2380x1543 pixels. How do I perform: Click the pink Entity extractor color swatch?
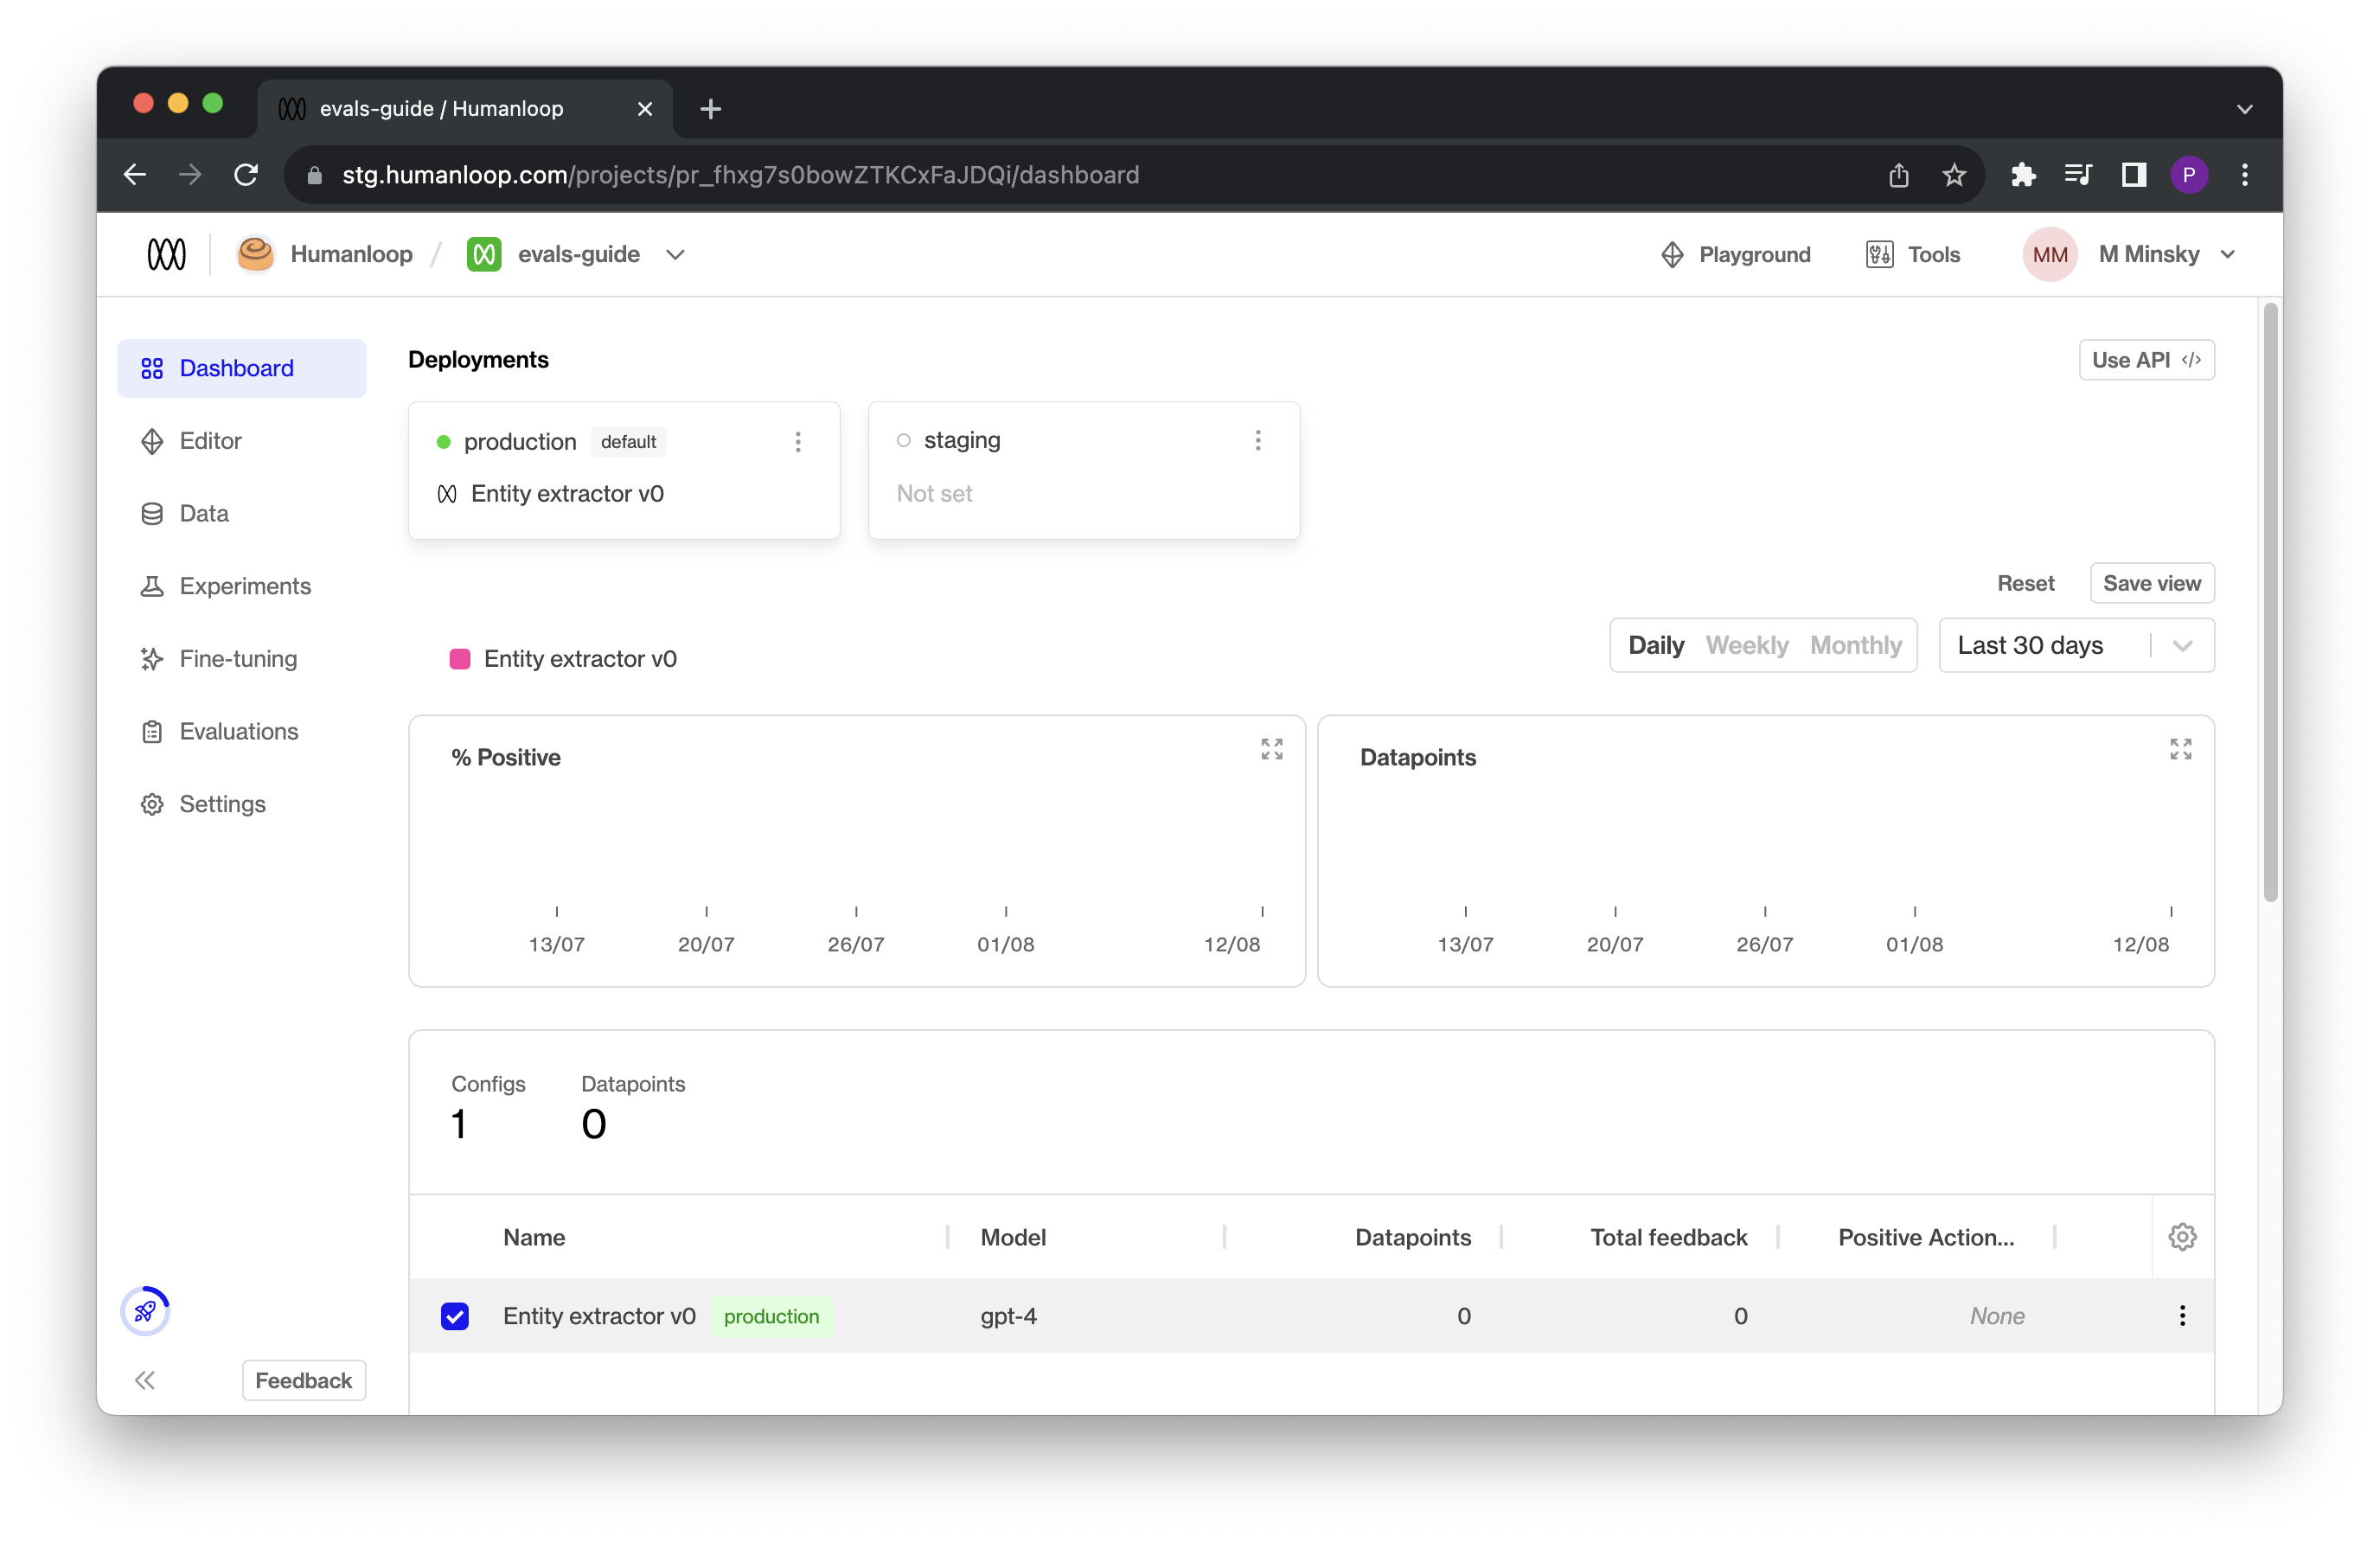coord(460,658)
